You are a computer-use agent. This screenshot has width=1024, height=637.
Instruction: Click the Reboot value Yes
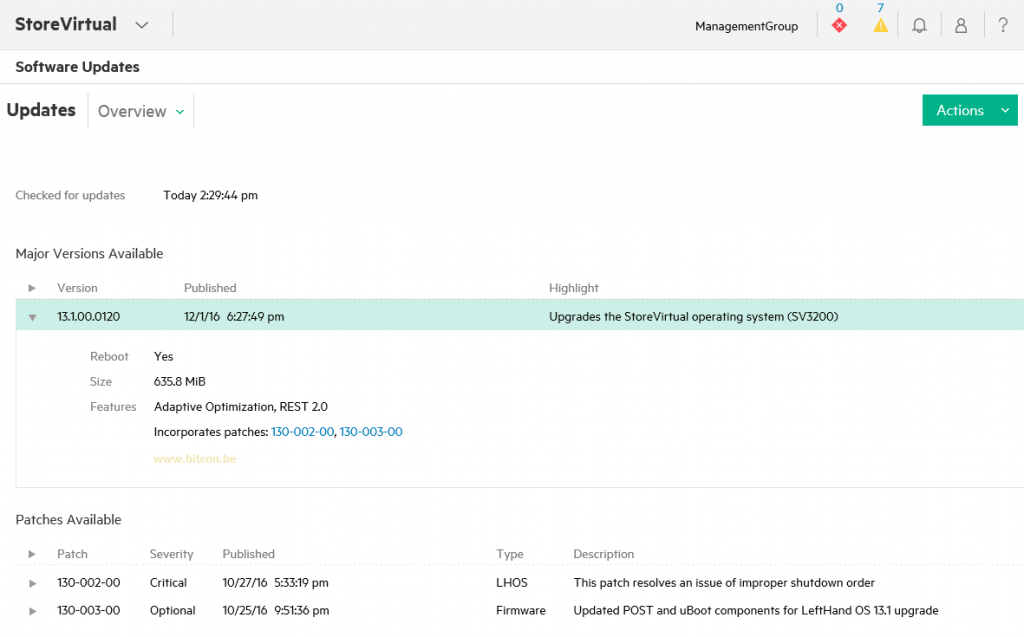(163, 357)
